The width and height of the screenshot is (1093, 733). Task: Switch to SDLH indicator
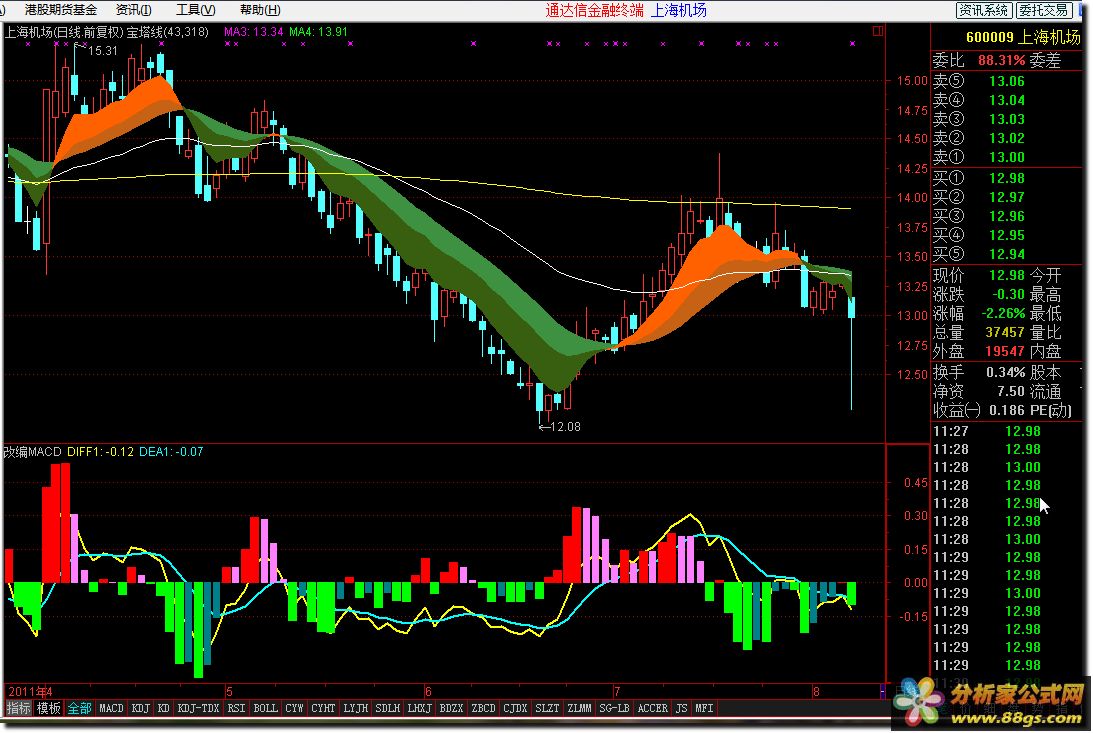388,708
